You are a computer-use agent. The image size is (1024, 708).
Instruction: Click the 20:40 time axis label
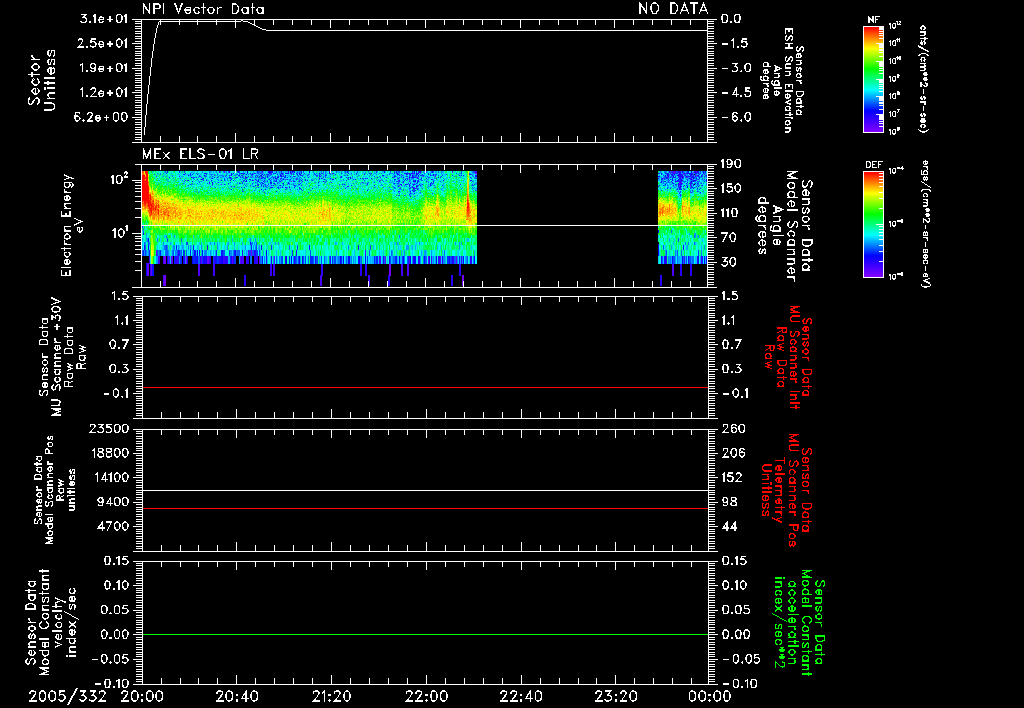coord(236,696)
